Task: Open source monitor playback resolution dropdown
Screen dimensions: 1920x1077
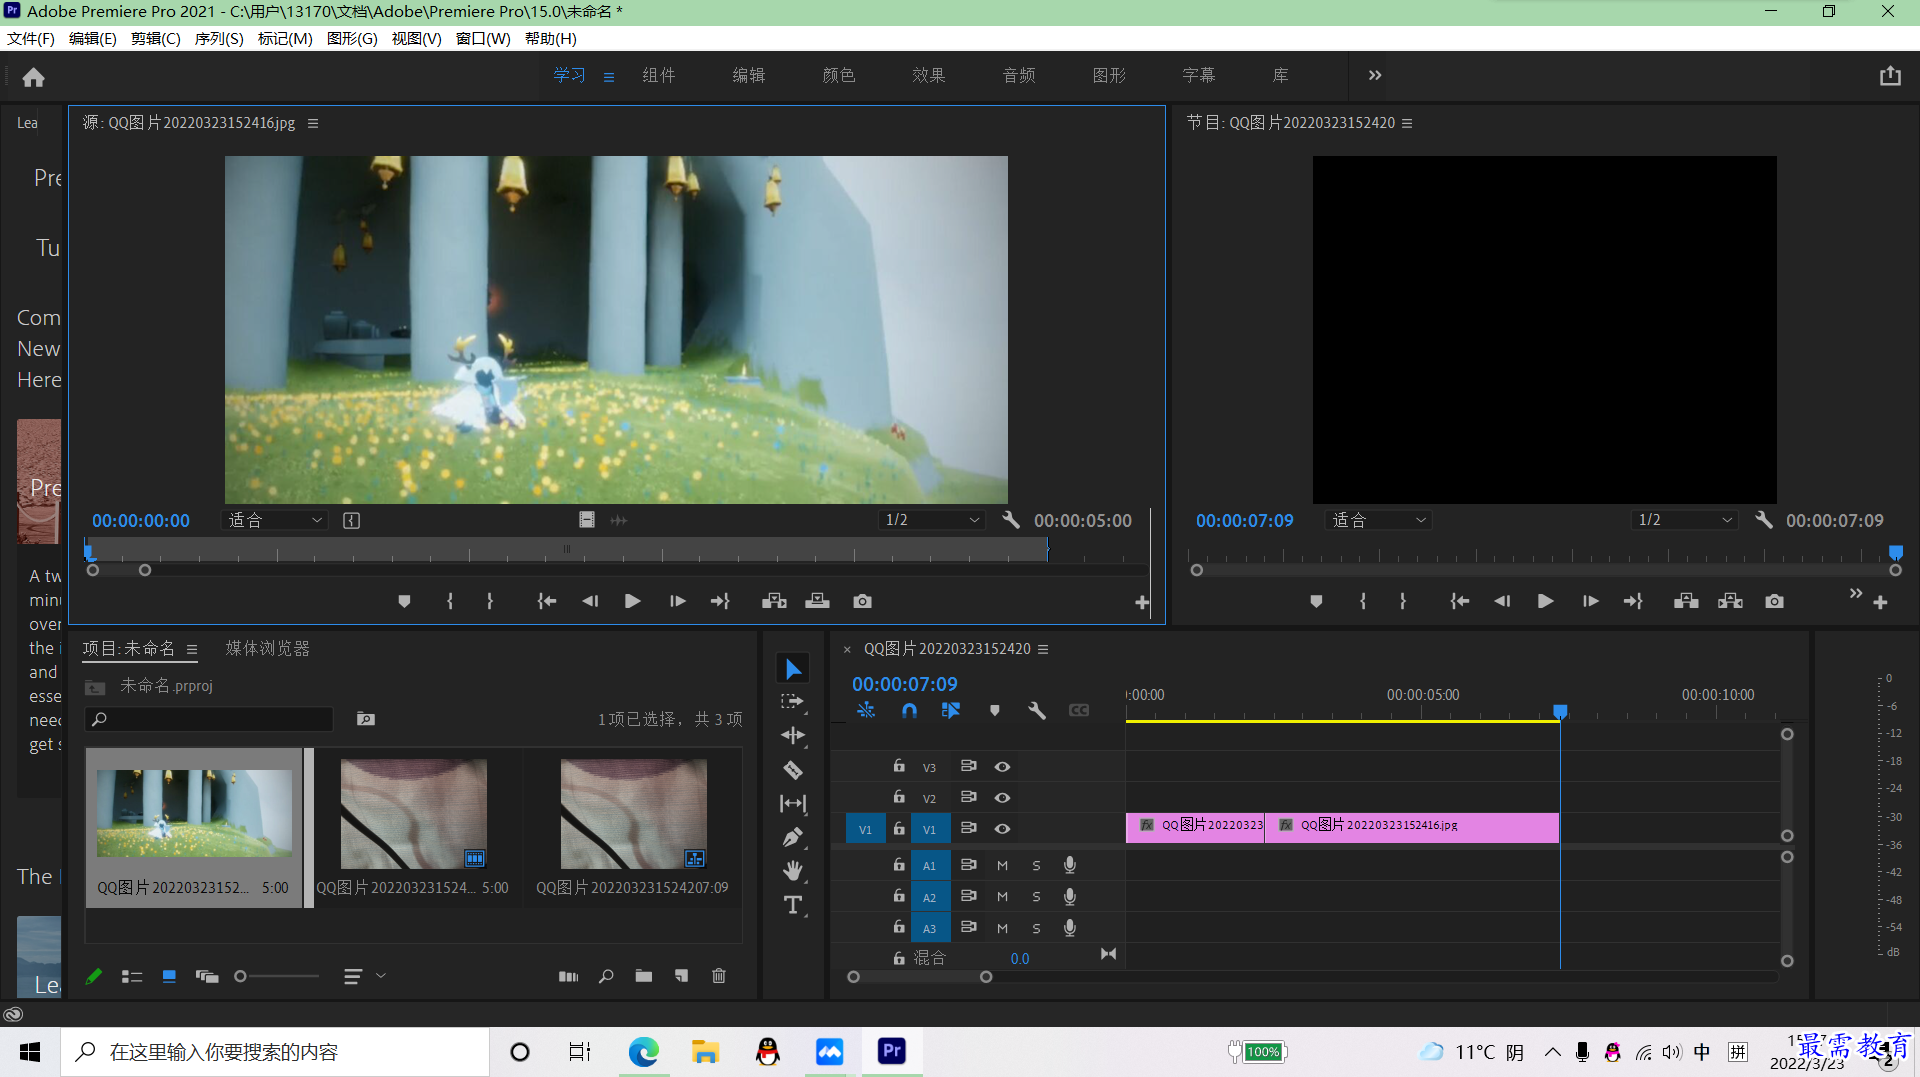Action: 932,520
